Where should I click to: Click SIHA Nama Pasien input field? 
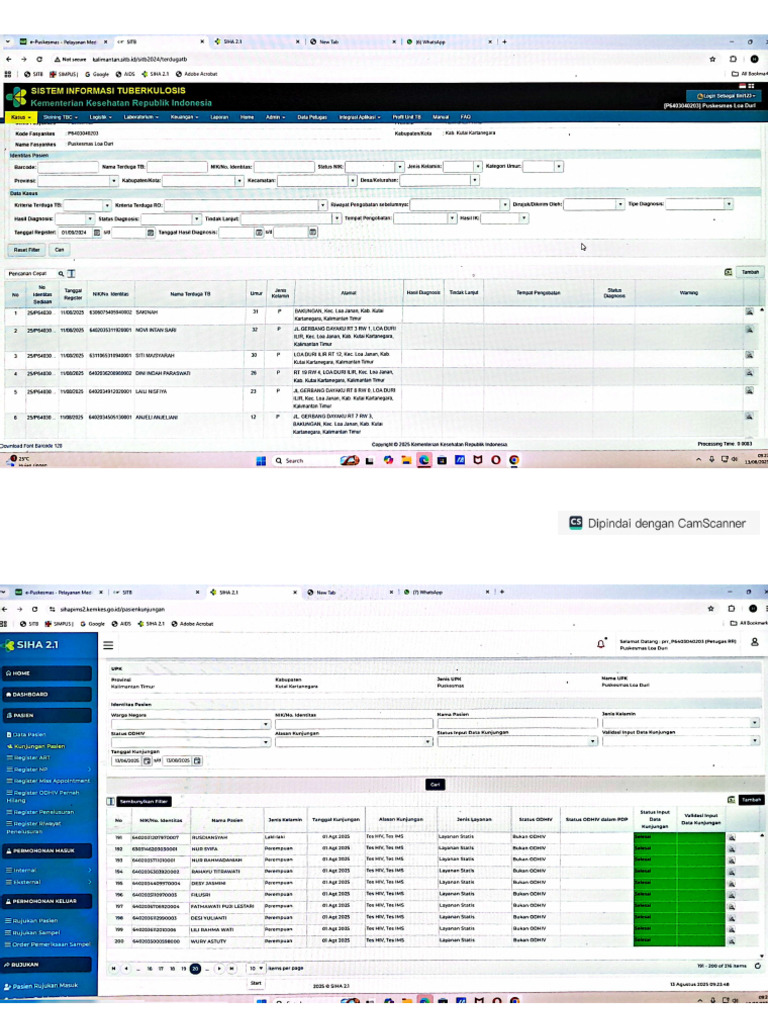click(x=517, y=724)
